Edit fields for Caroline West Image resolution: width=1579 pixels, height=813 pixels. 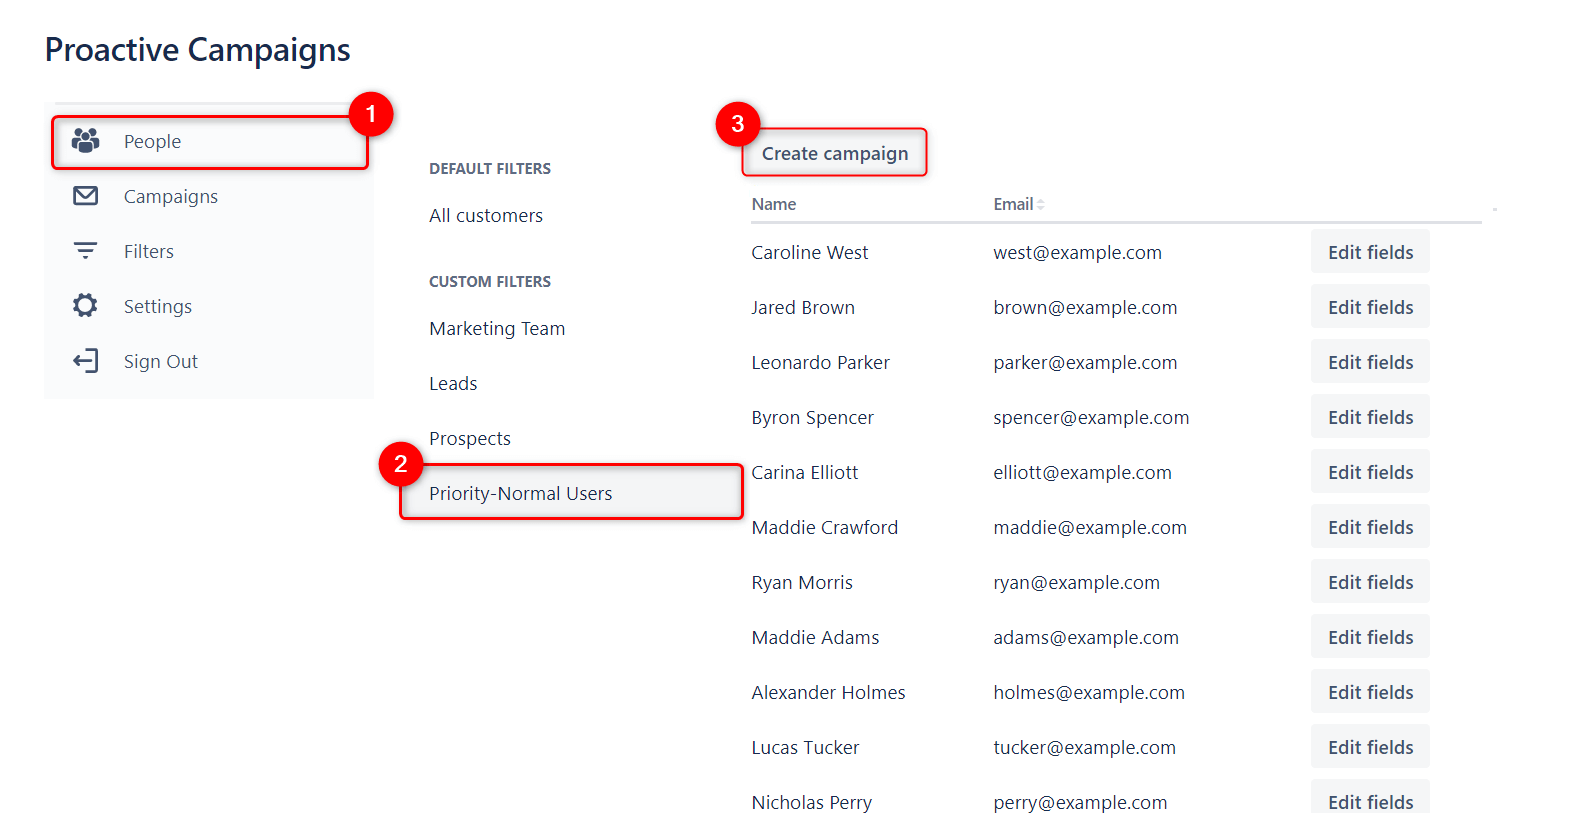(x=1370, y=252)
